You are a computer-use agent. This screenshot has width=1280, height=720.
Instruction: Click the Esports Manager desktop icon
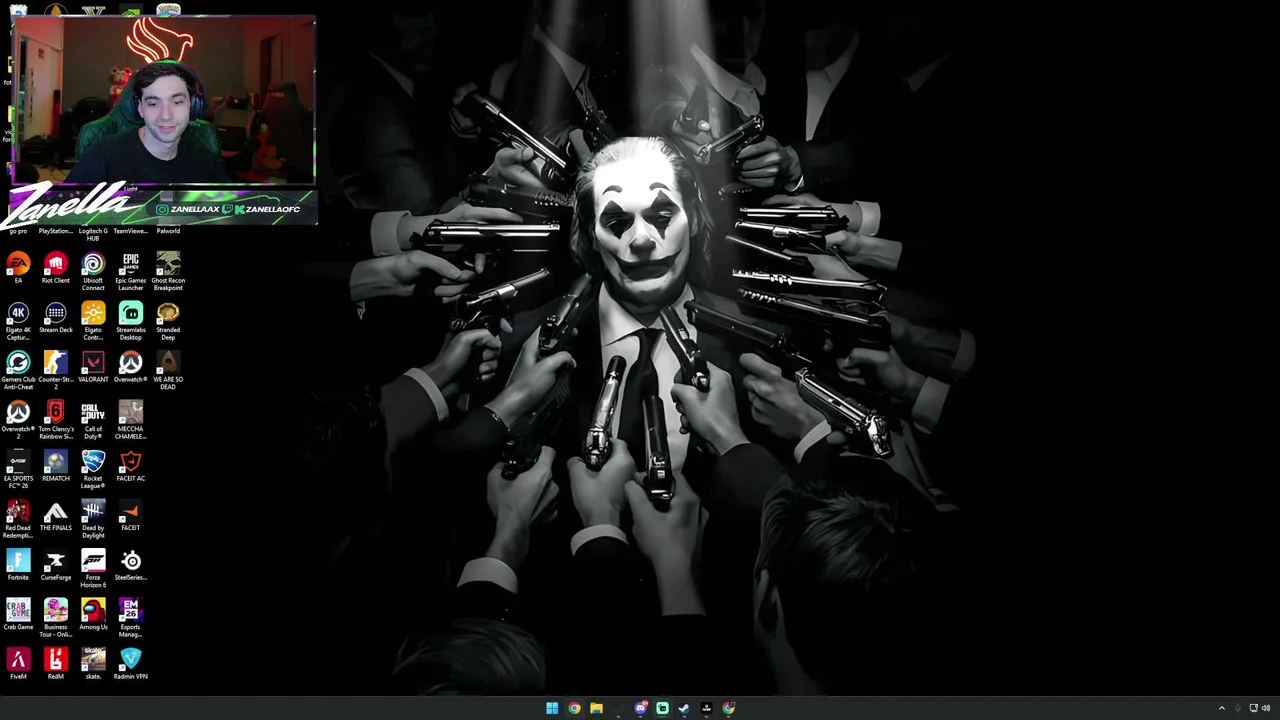pyautogui.click(x=131, y=618)
